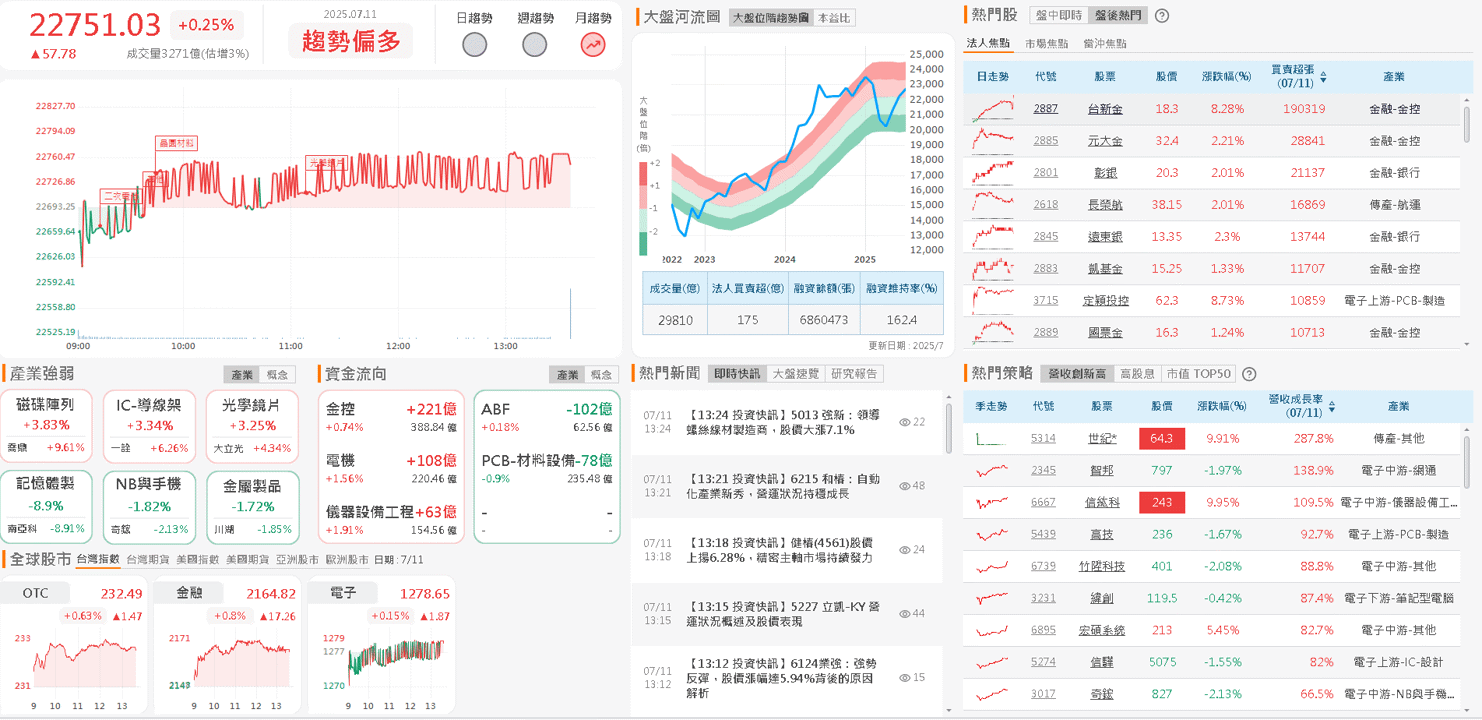Open the 市場焦點 tab
The image size is (1482, 720).
[x=1047, y=44]
